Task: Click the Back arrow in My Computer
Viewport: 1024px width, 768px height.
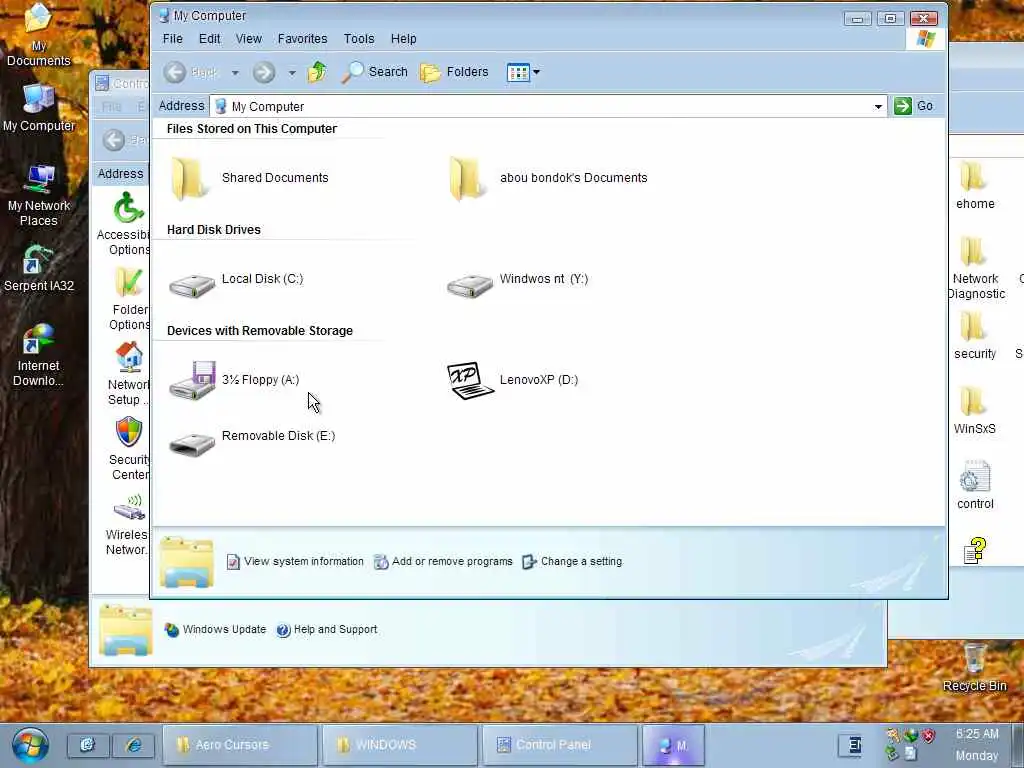Action: point(175,72)
